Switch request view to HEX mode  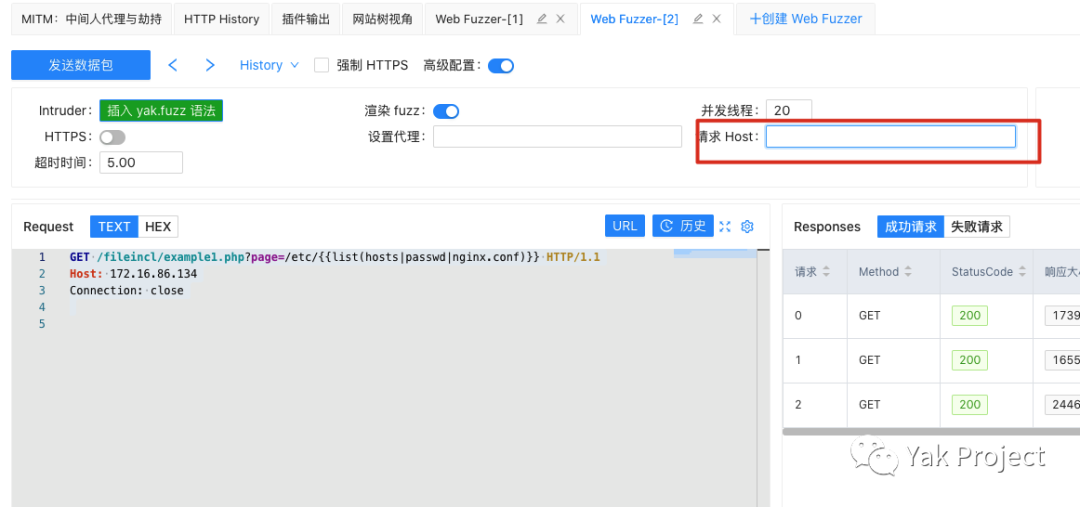[158, 226]
